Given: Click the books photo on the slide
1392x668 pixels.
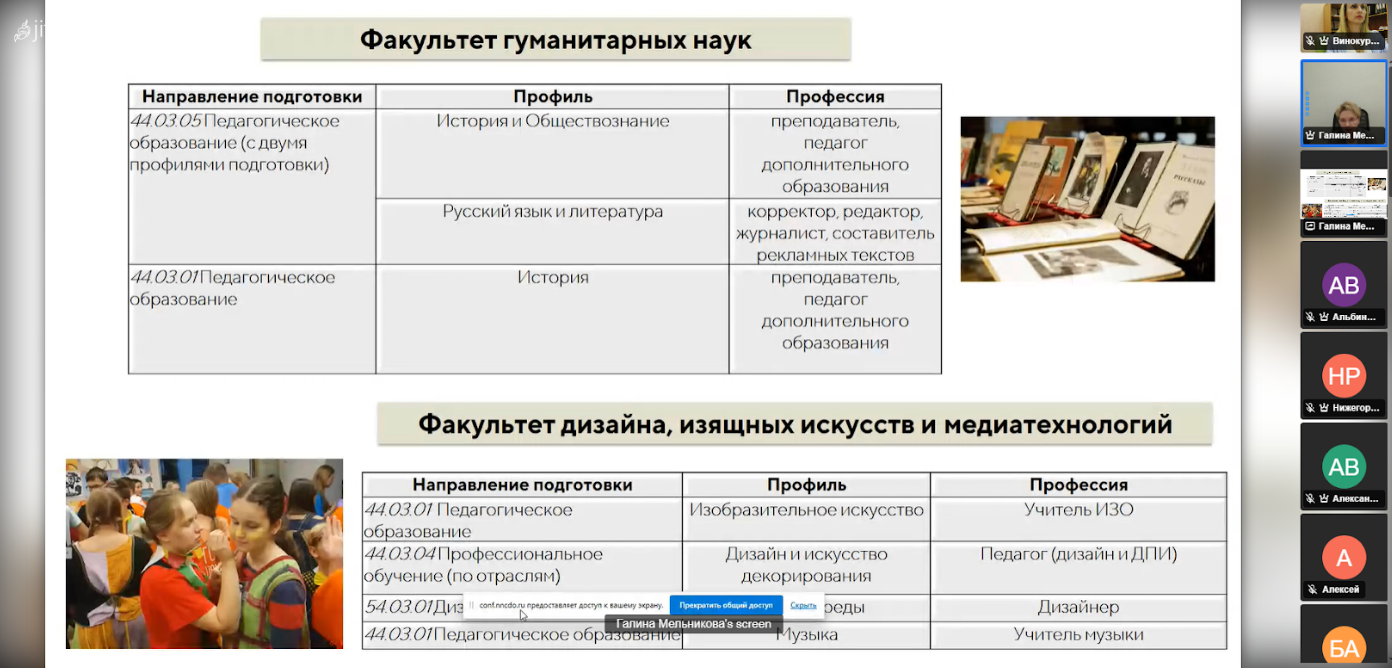Looking at the screenshot, I should pos(1088,199).
